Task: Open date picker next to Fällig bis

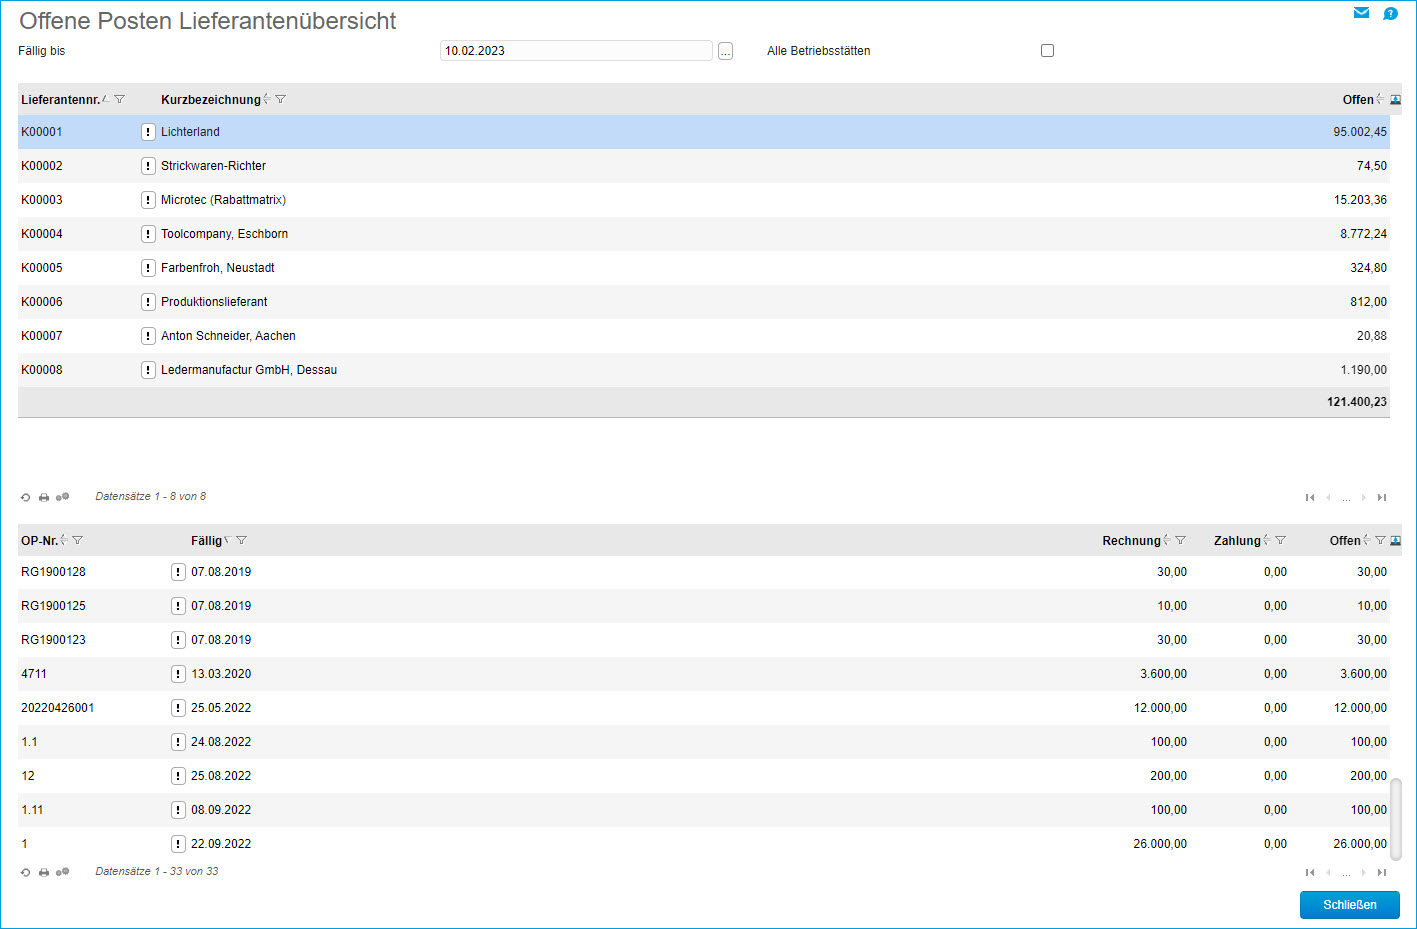Action: 725,51
